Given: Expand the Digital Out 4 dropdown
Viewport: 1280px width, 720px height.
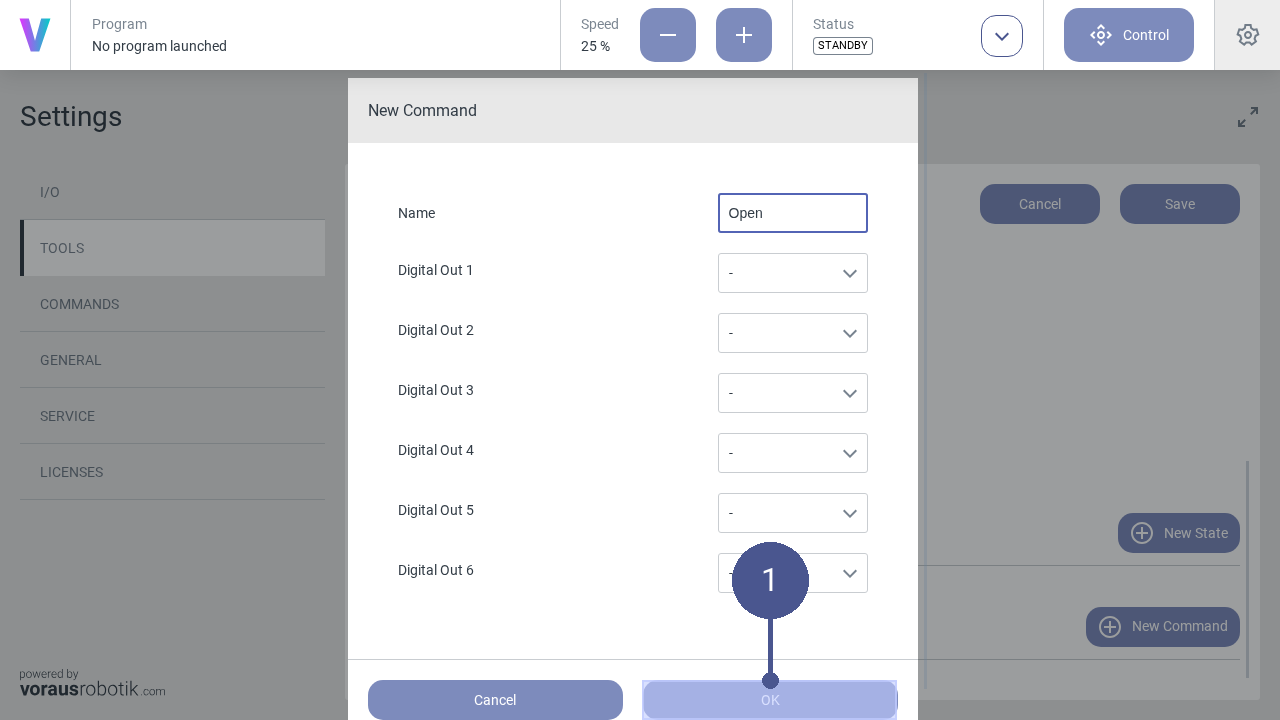Looking at the screenshot, I should tap(792, 453).
